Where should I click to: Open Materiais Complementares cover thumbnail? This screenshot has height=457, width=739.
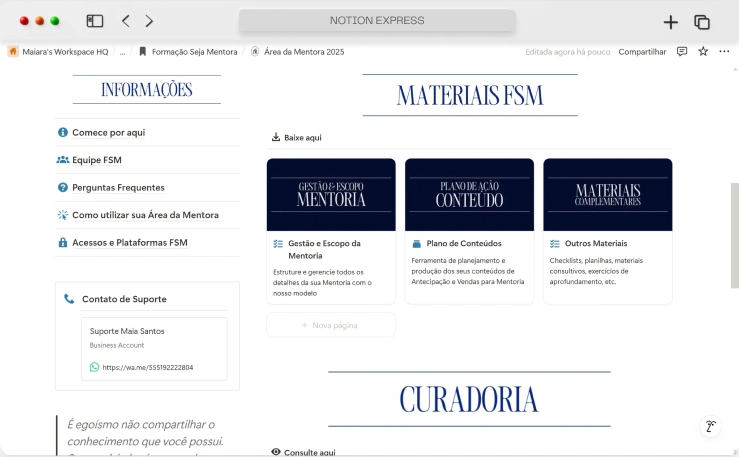tap(608, 195)
